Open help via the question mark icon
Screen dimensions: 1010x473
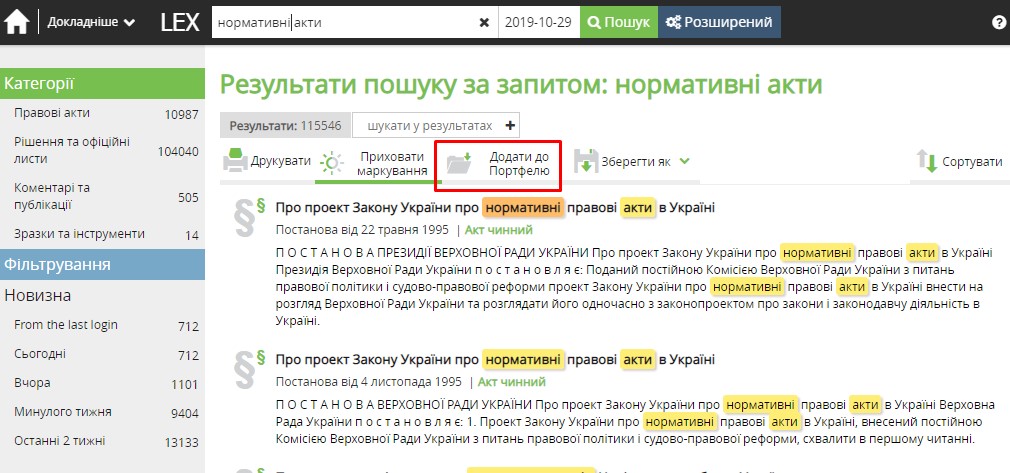998,22
